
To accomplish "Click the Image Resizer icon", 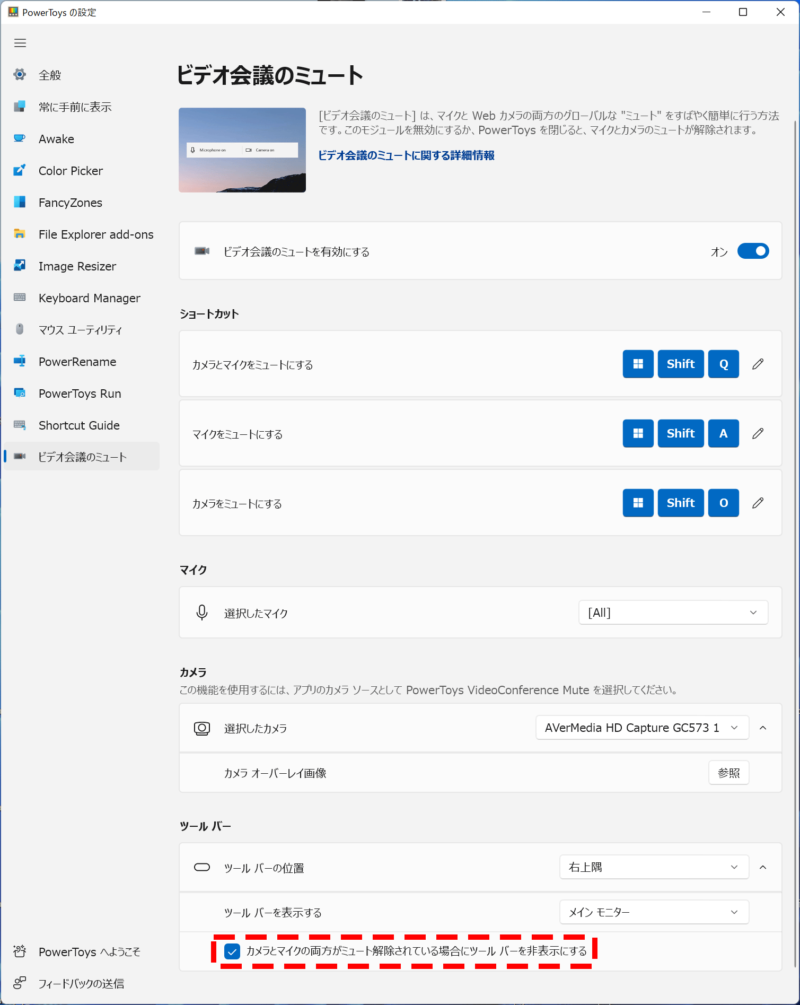I will point(20,265).
